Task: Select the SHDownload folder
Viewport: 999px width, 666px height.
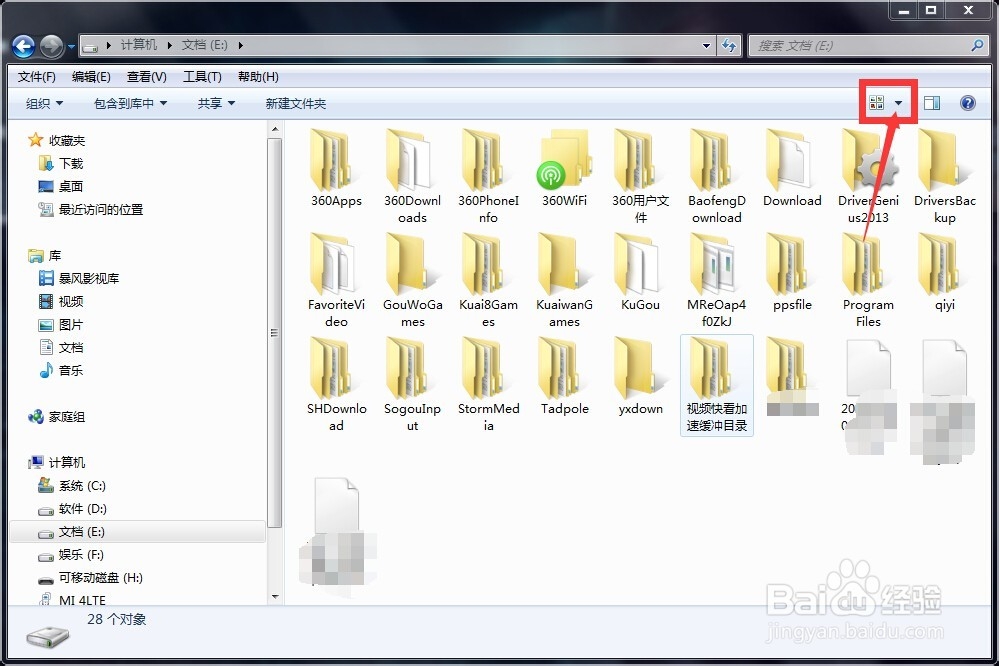Action: (x=336, y=385)
